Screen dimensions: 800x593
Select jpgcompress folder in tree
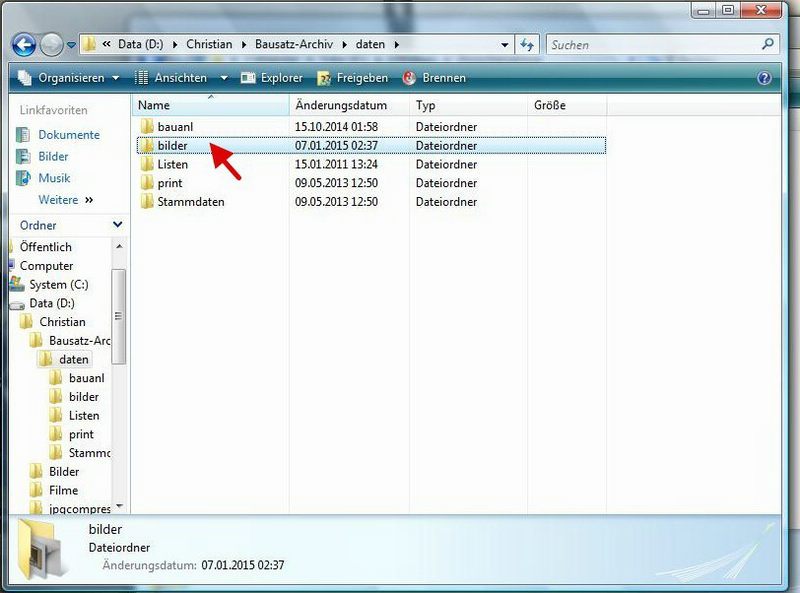(80, 509)
